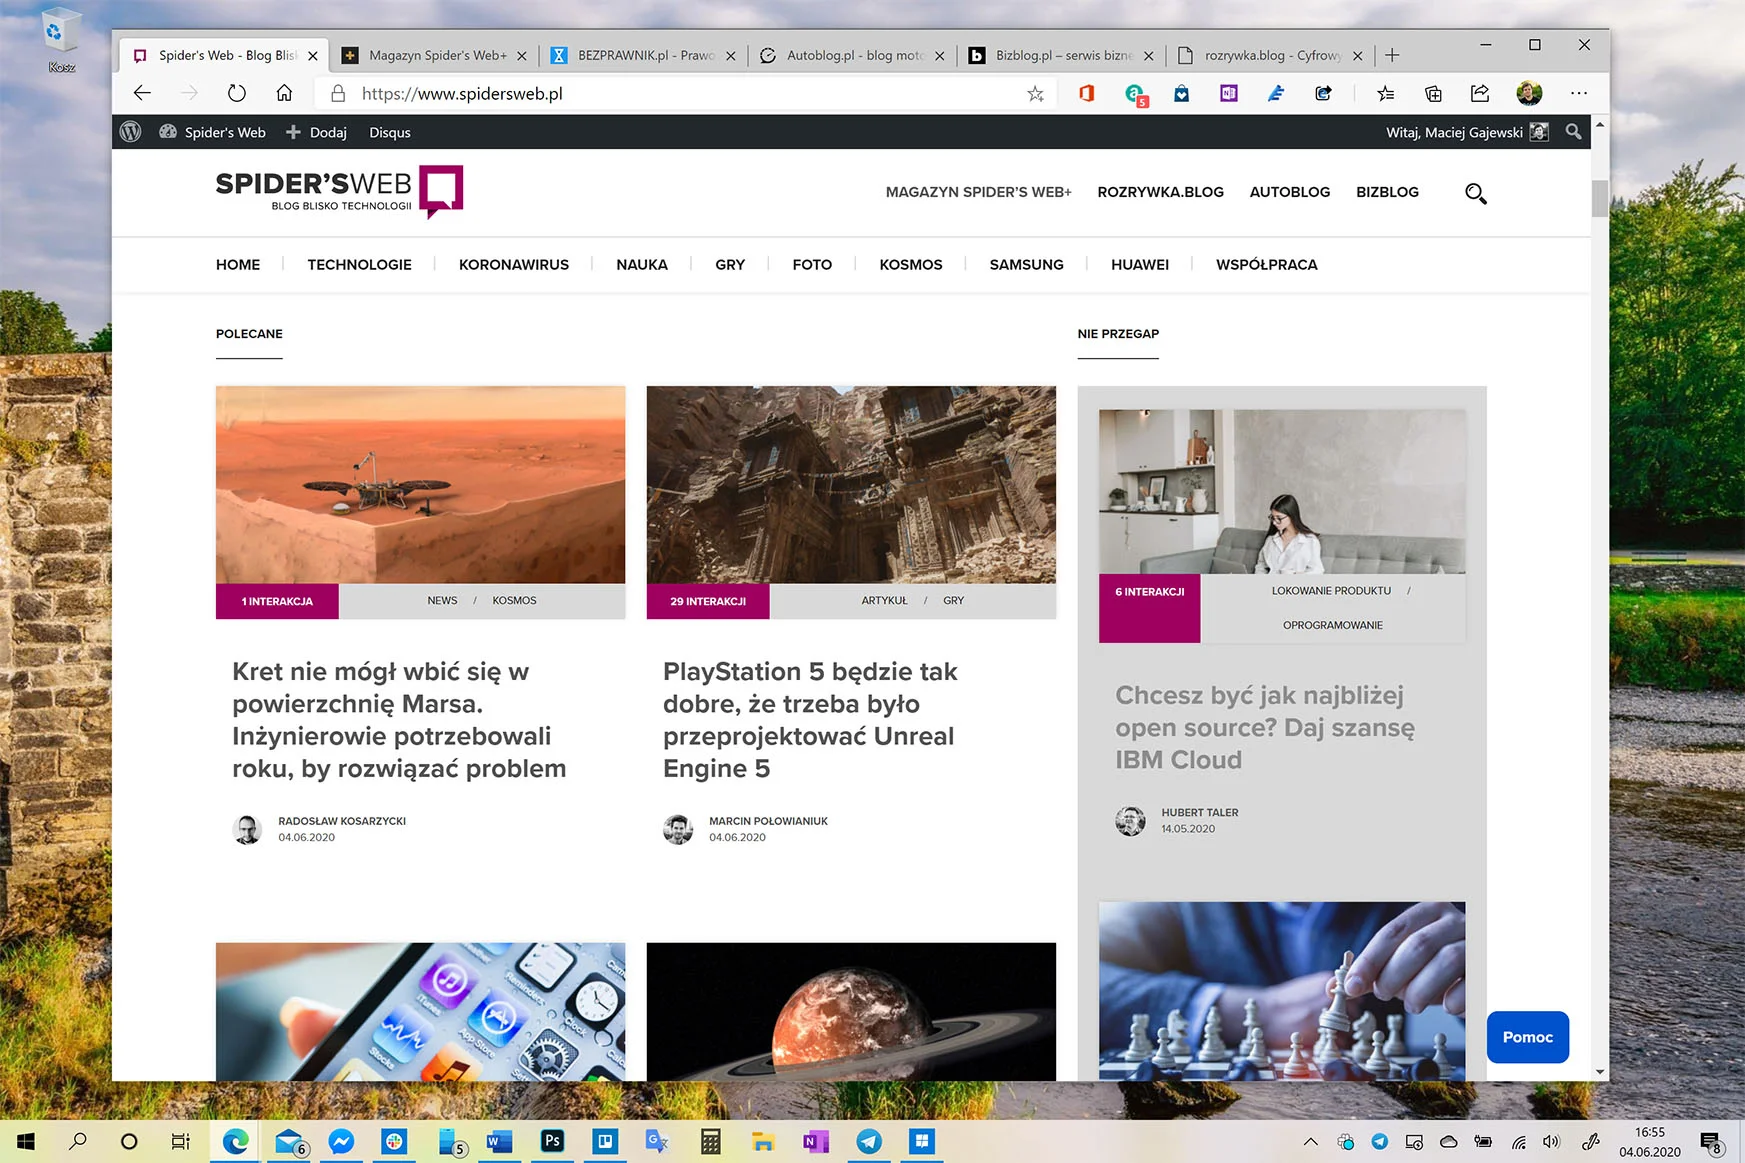Click the PlayStation 5 article thumbnail

tap(851, 485)
